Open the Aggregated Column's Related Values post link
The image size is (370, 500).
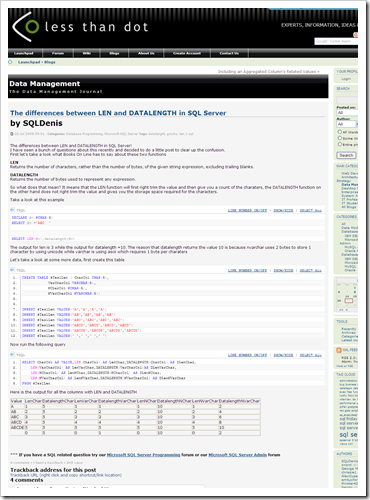(268, 72)
